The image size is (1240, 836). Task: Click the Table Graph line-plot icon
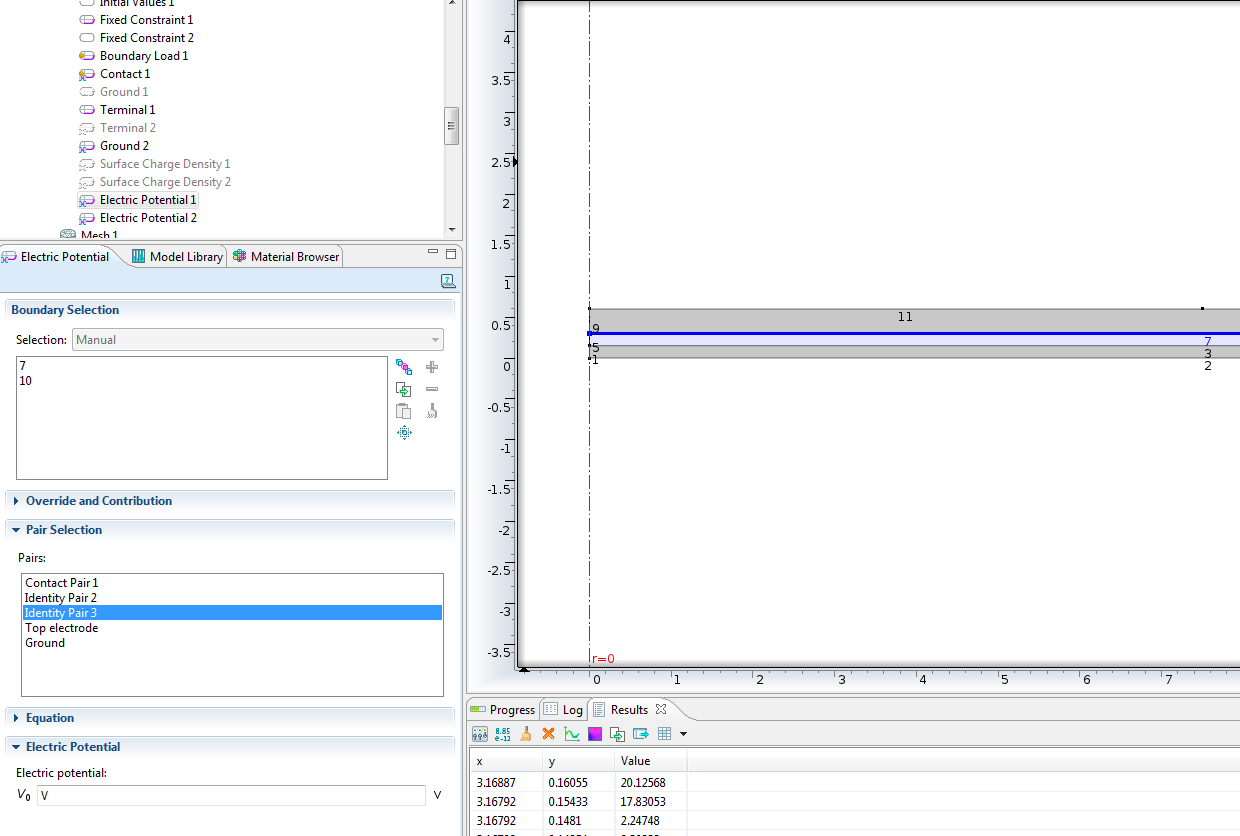(x=571, y=734)
